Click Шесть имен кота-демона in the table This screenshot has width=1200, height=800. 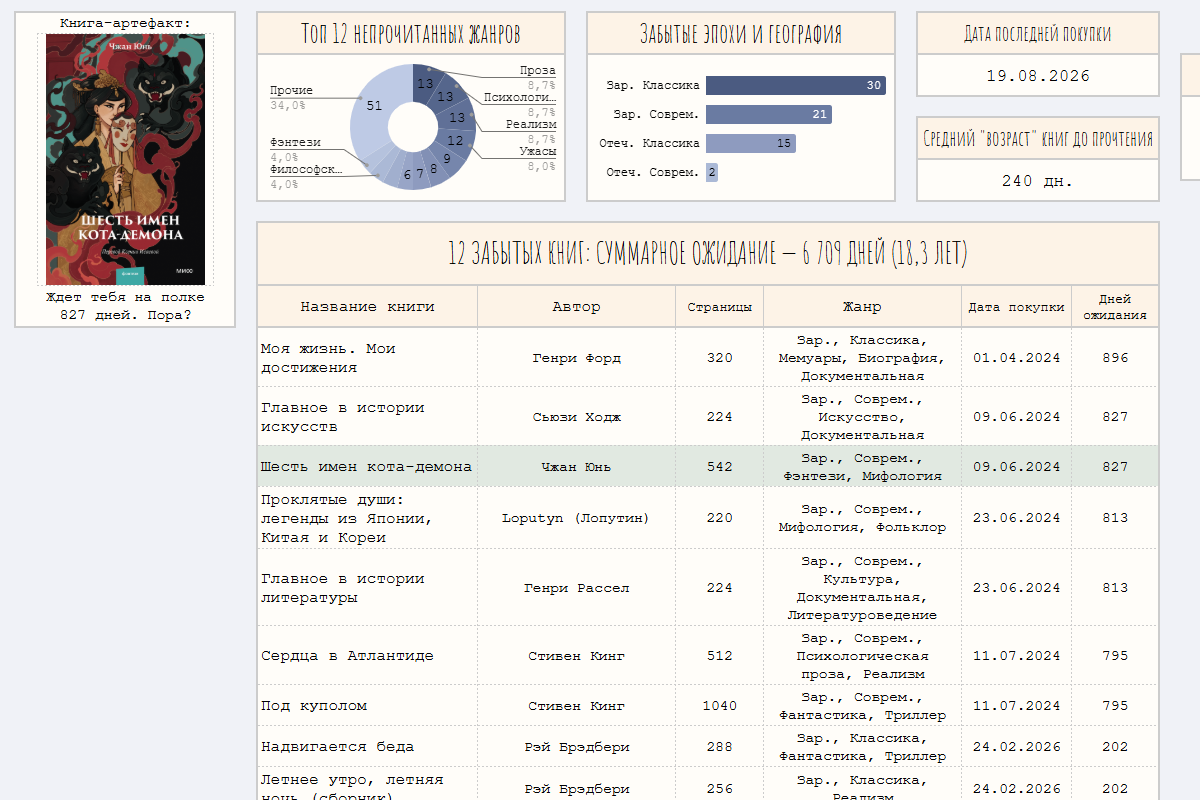pos(366,467)
